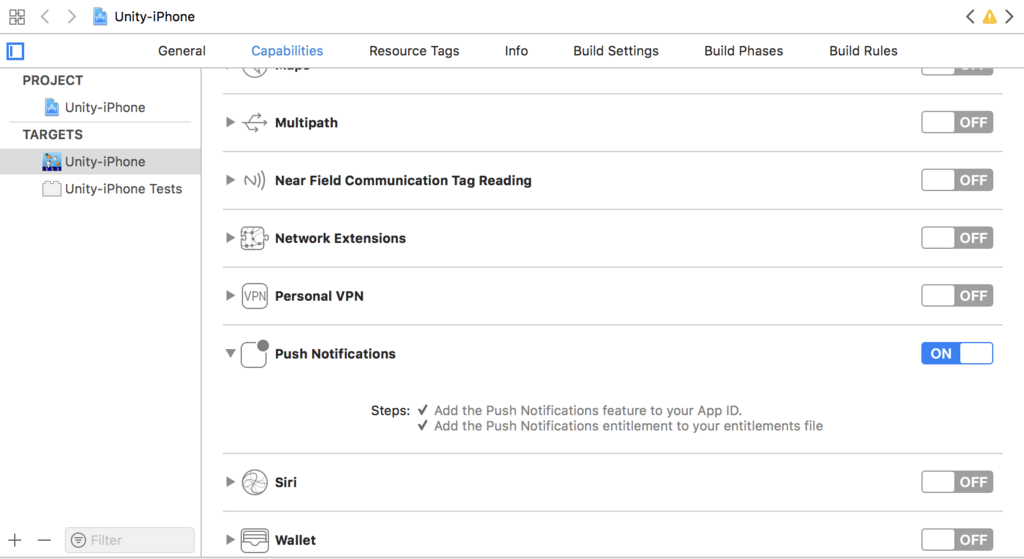Turn off the Push Notifications switch
This screenshot has height=559, width=1024.
[957, 353]
